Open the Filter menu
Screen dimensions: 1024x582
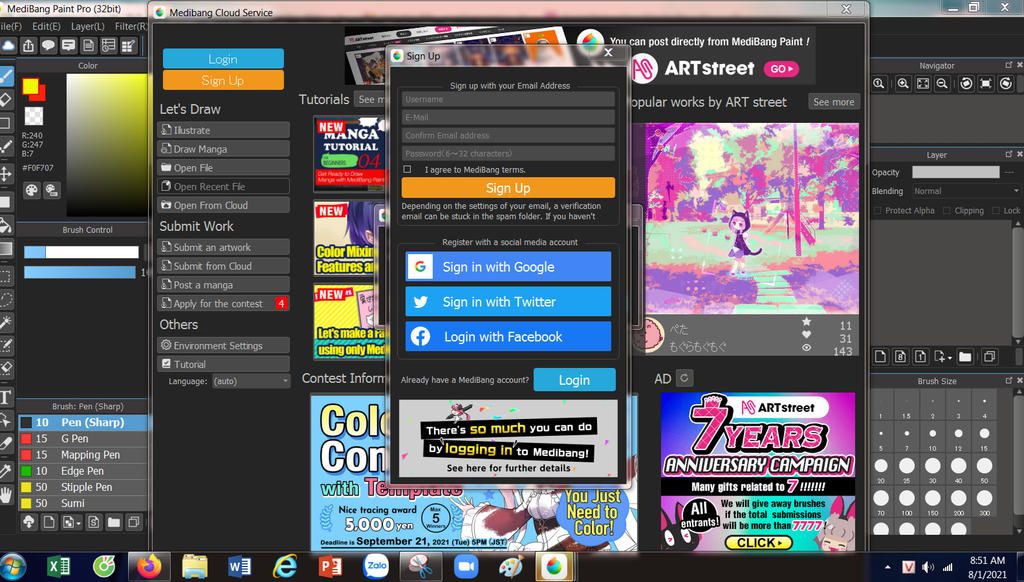131,26
